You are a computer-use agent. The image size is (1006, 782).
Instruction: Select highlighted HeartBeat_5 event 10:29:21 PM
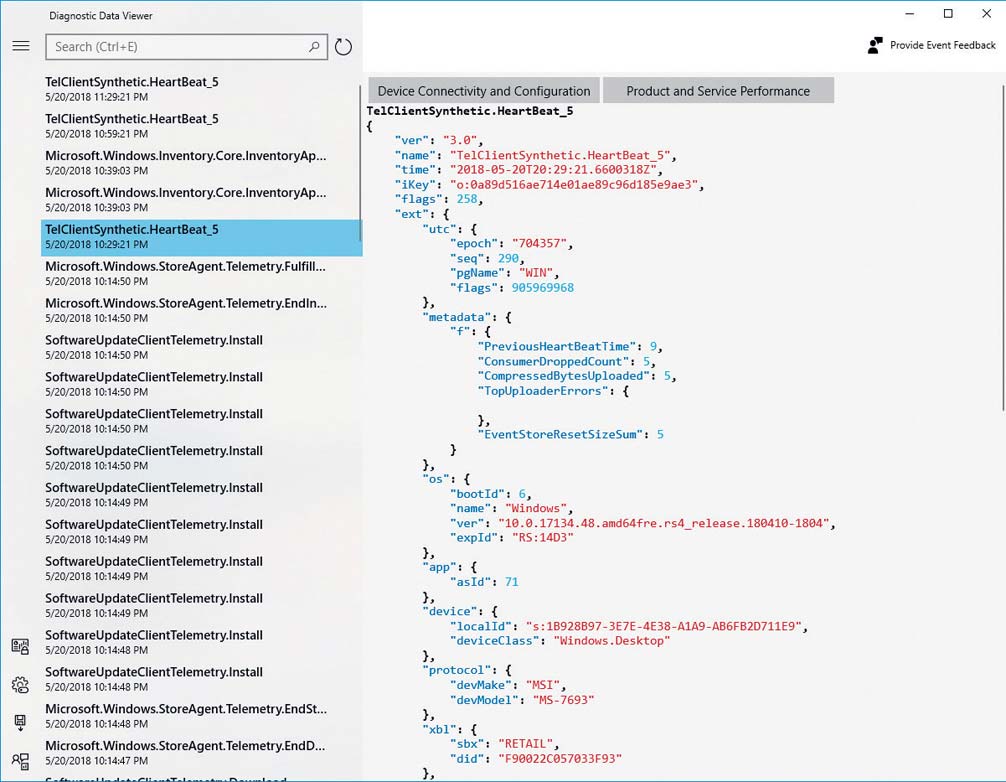tap(201, 237)
